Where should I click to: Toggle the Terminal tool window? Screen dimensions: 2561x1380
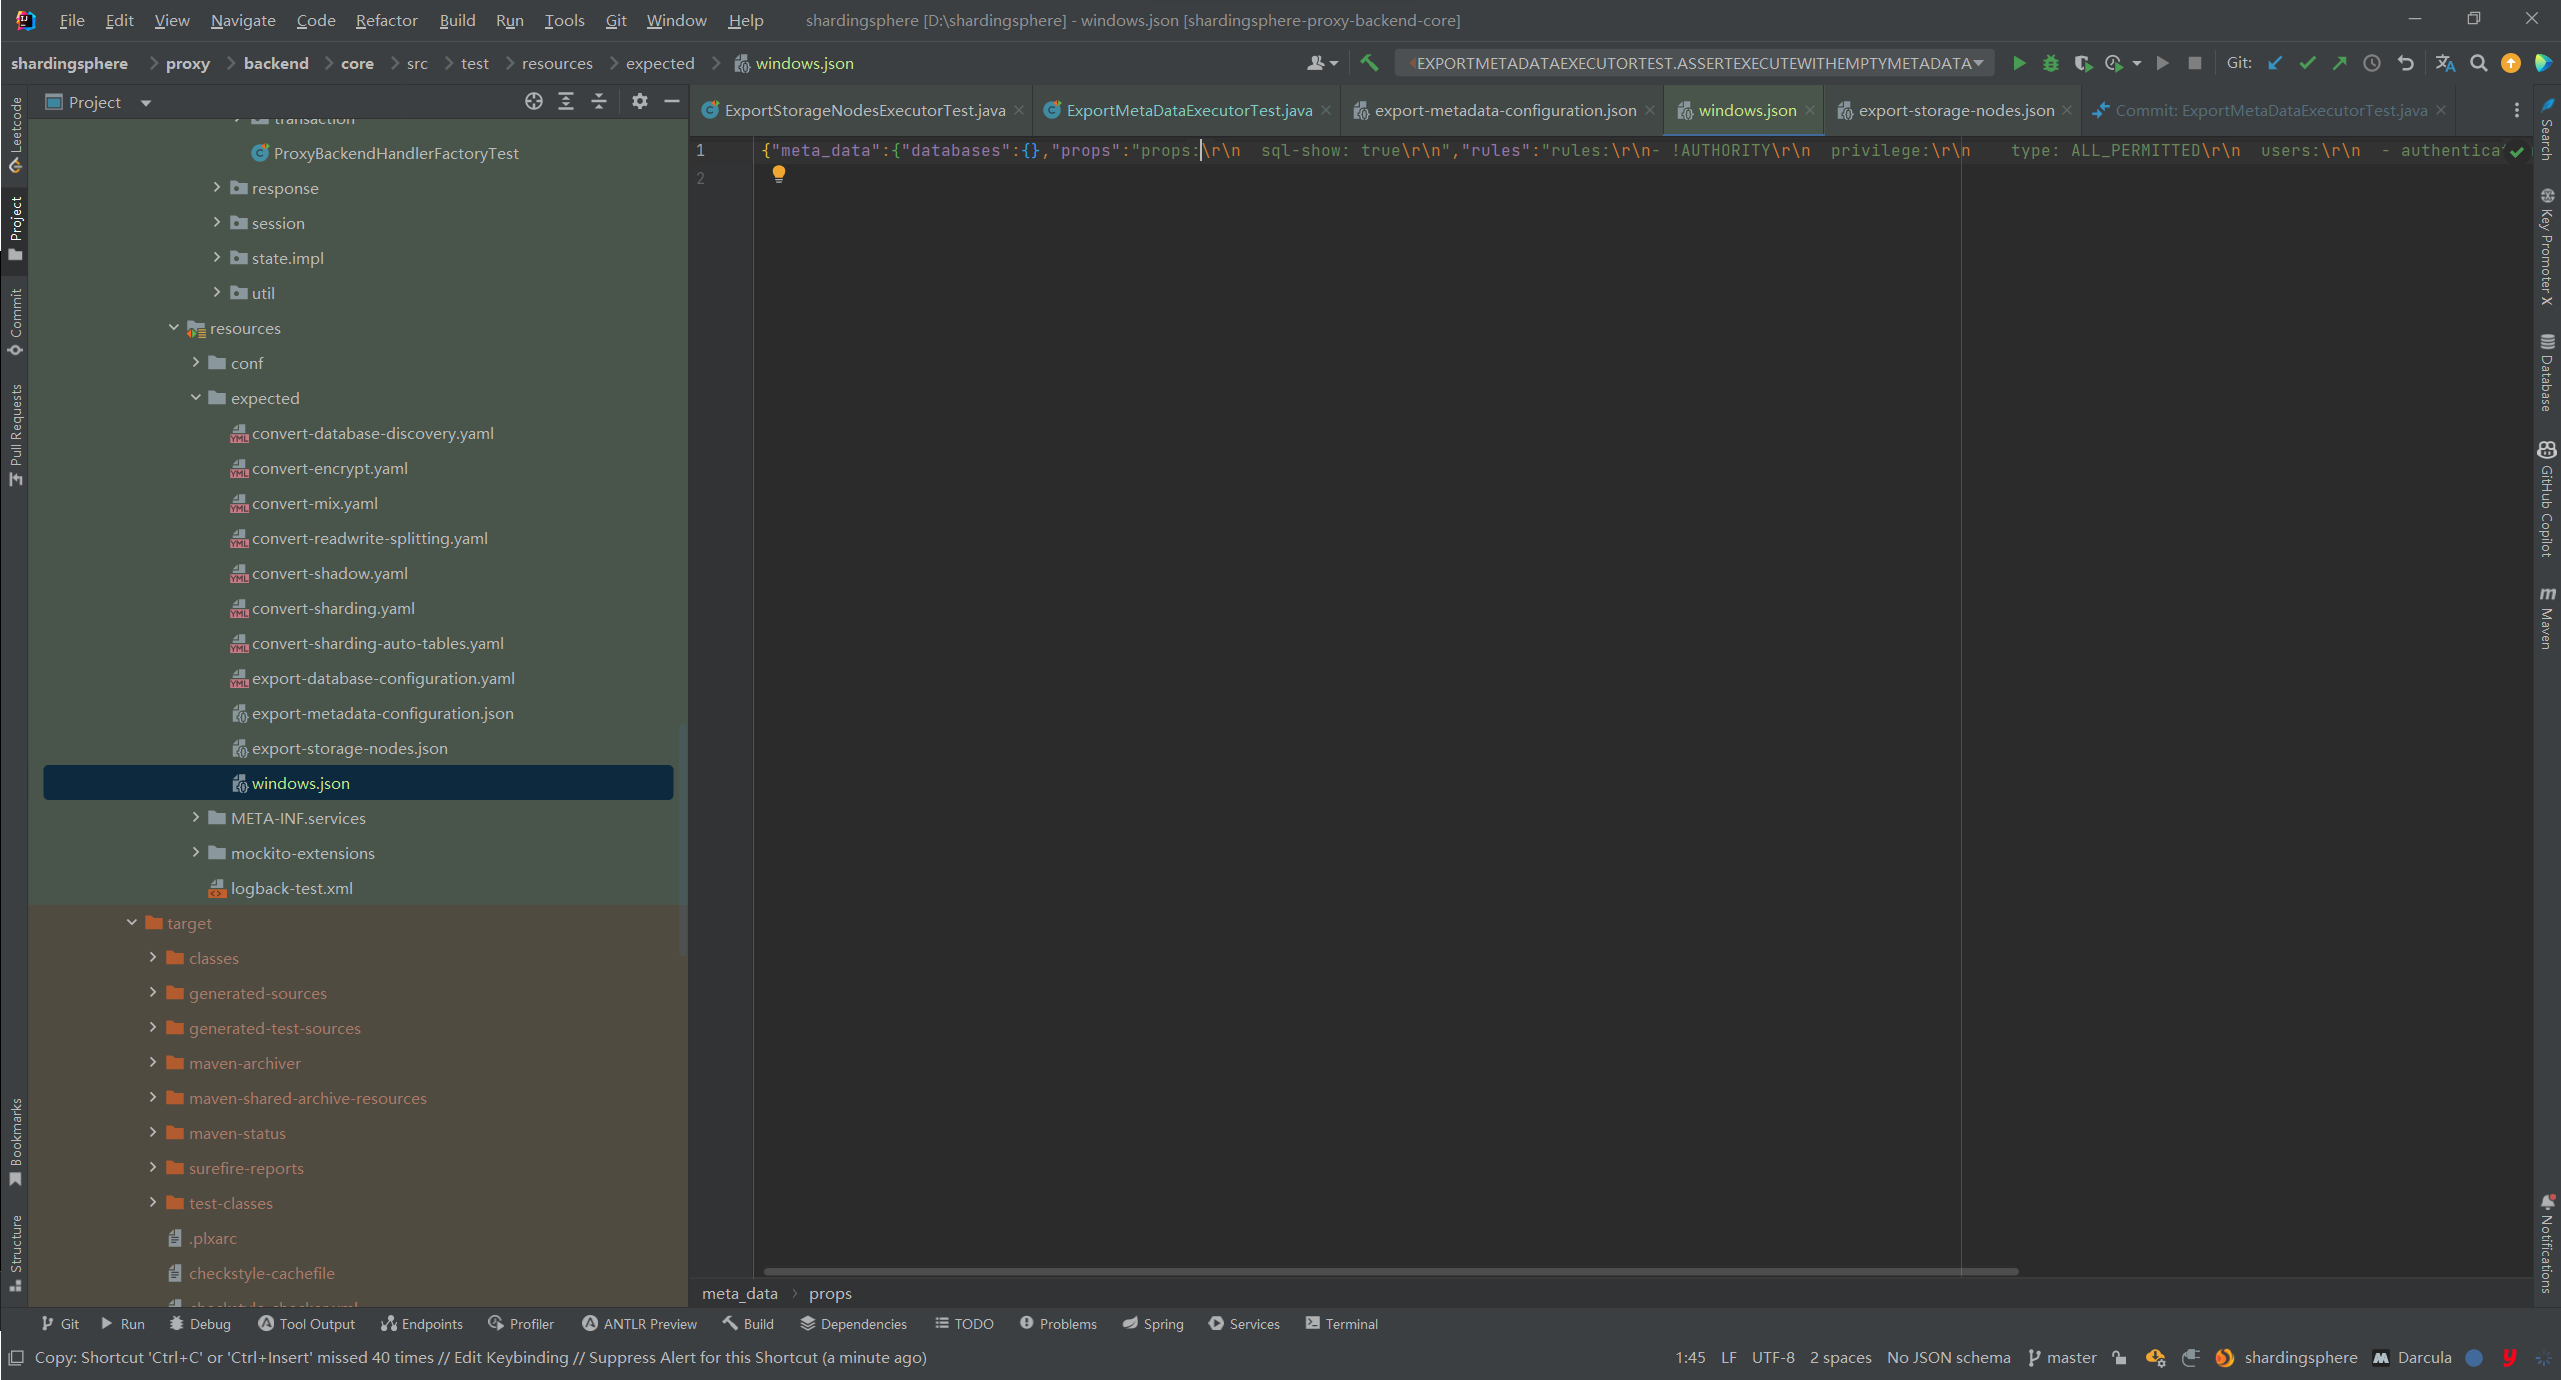1341,1323
